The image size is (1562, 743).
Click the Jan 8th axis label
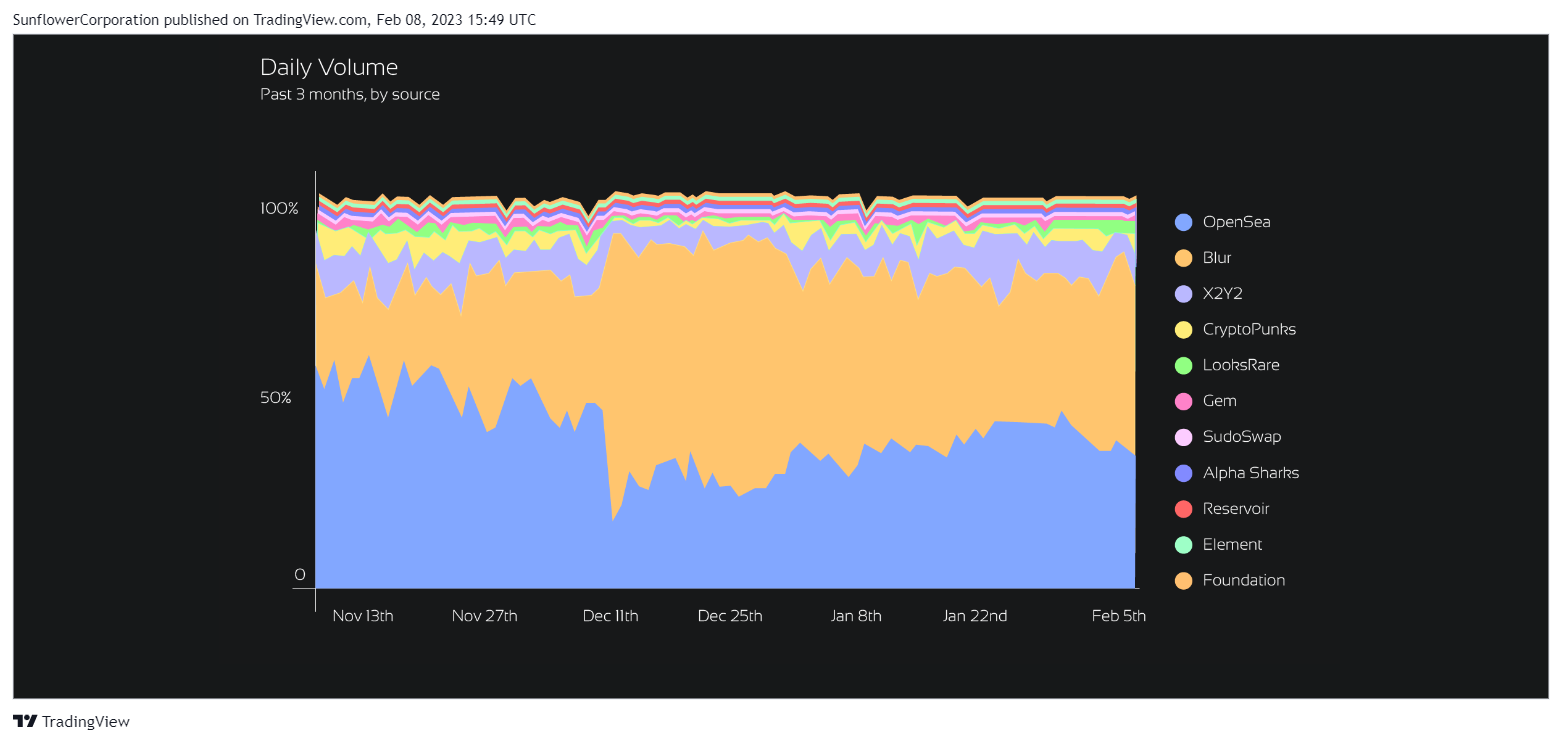pyautogui.click(x=856, y=616)
